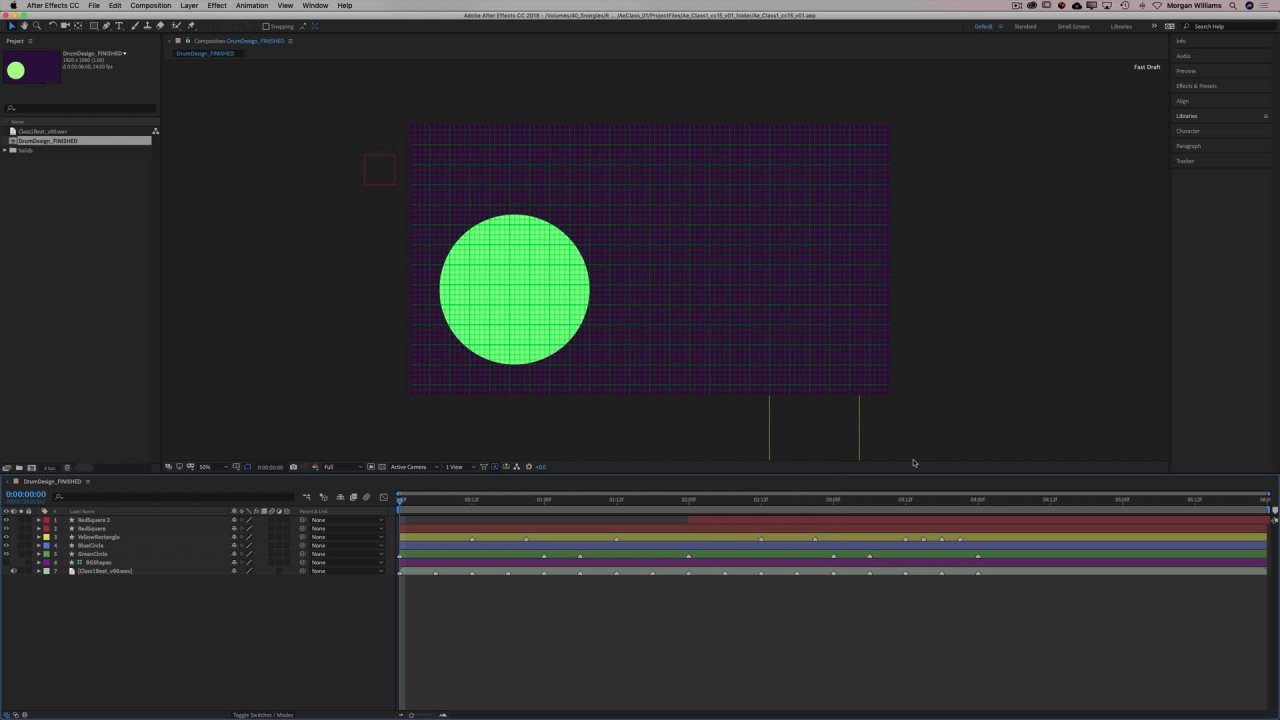Select the Hand tool
This screenshot has height=720, width=1280.
[24, 26]
